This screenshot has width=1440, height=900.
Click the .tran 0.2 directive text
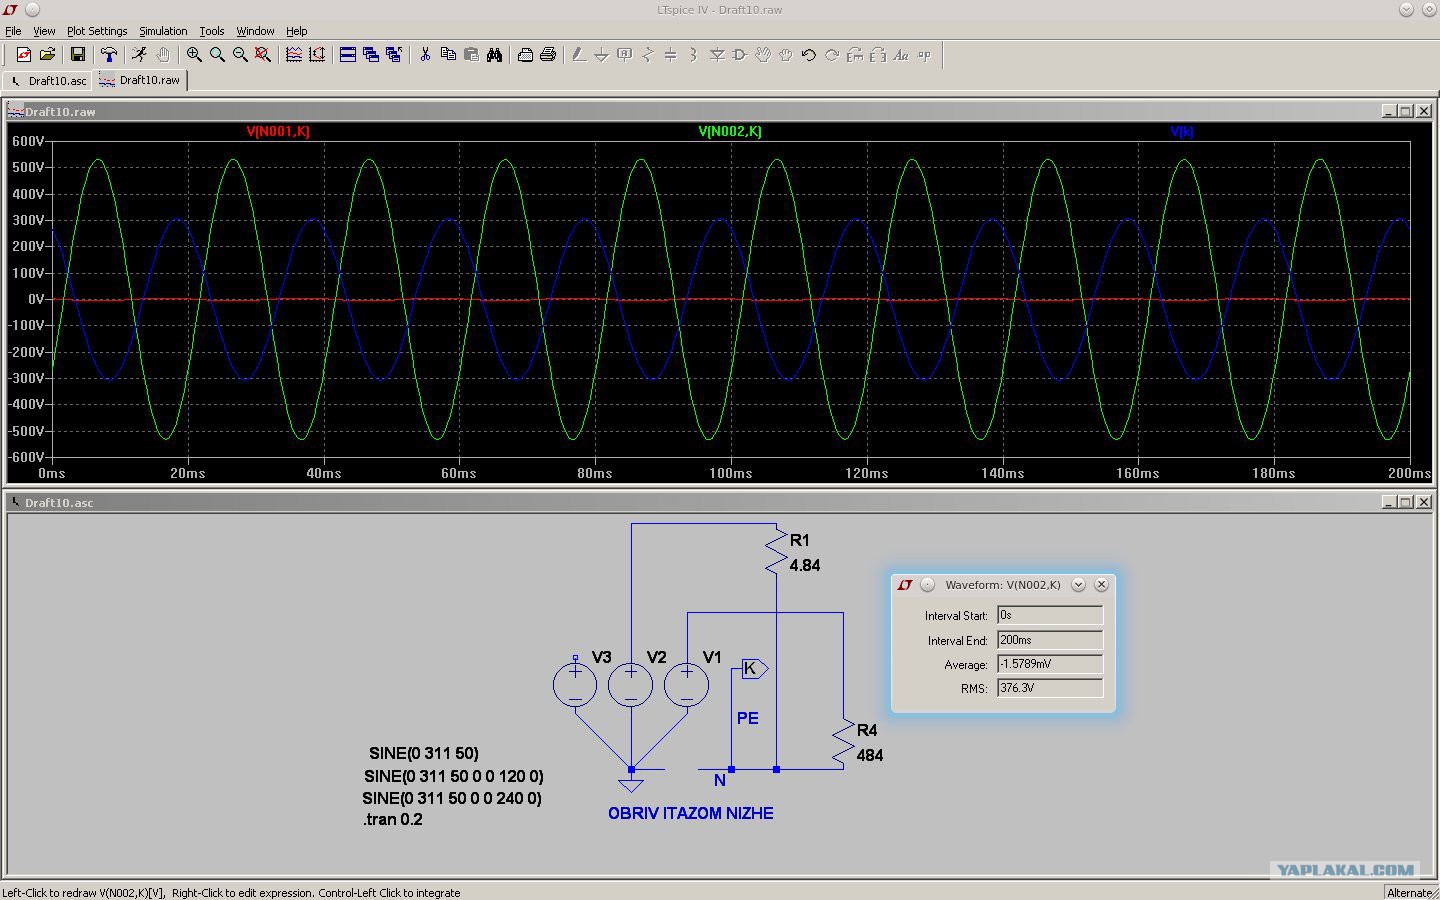pos(393,819)
